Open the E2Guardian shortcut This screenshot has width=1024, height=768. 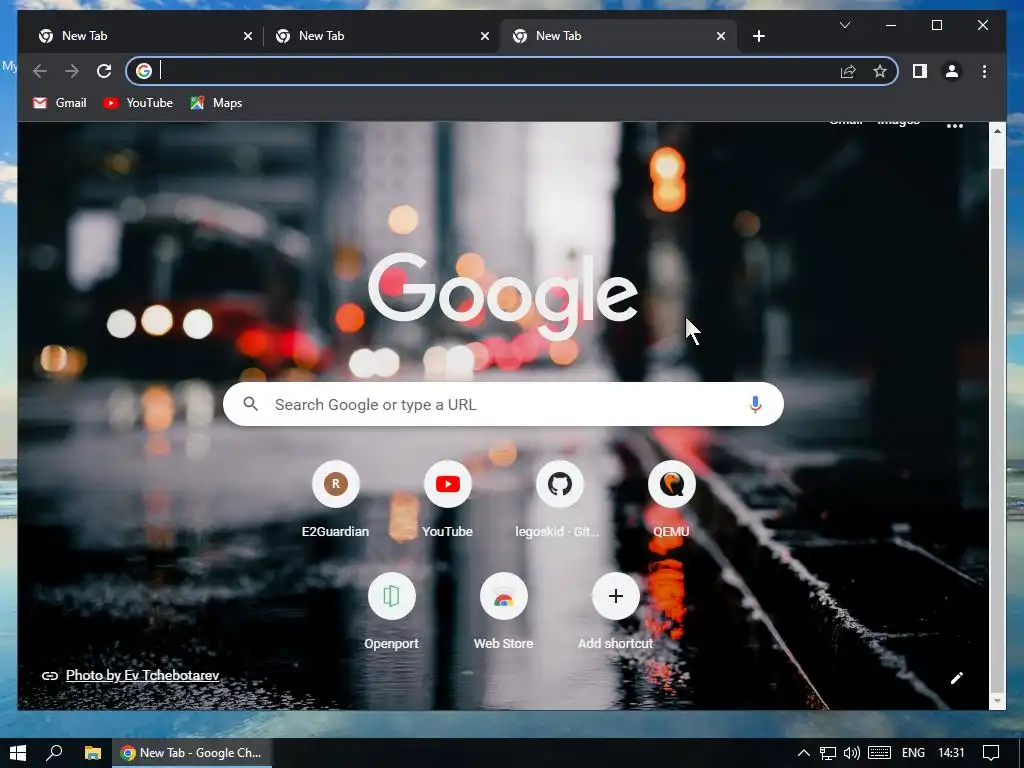(x=335, y=500)
